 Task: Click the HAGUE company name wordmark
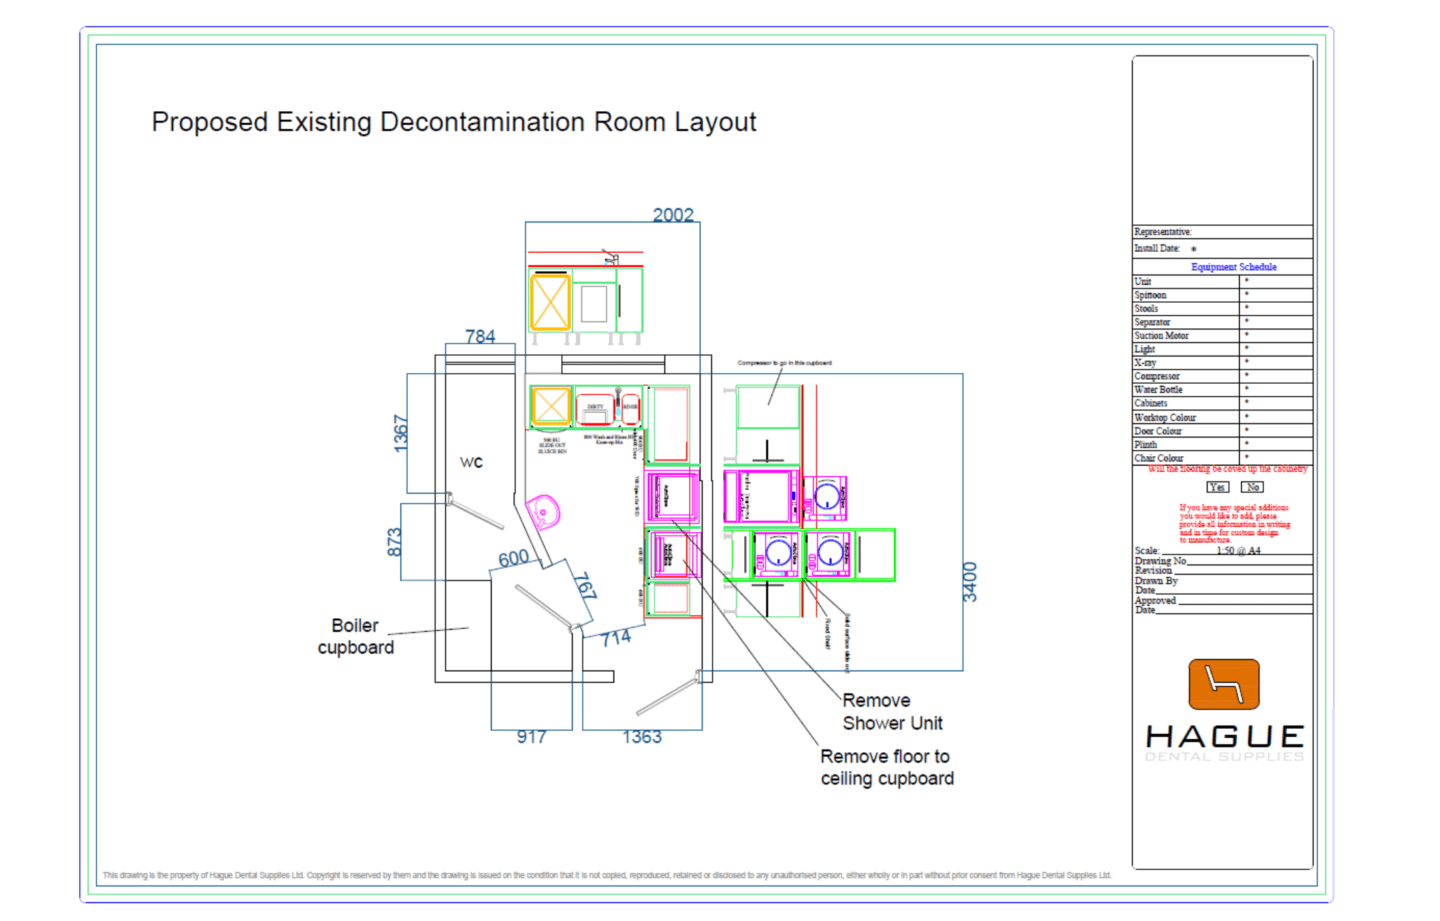pos(1225,737)
